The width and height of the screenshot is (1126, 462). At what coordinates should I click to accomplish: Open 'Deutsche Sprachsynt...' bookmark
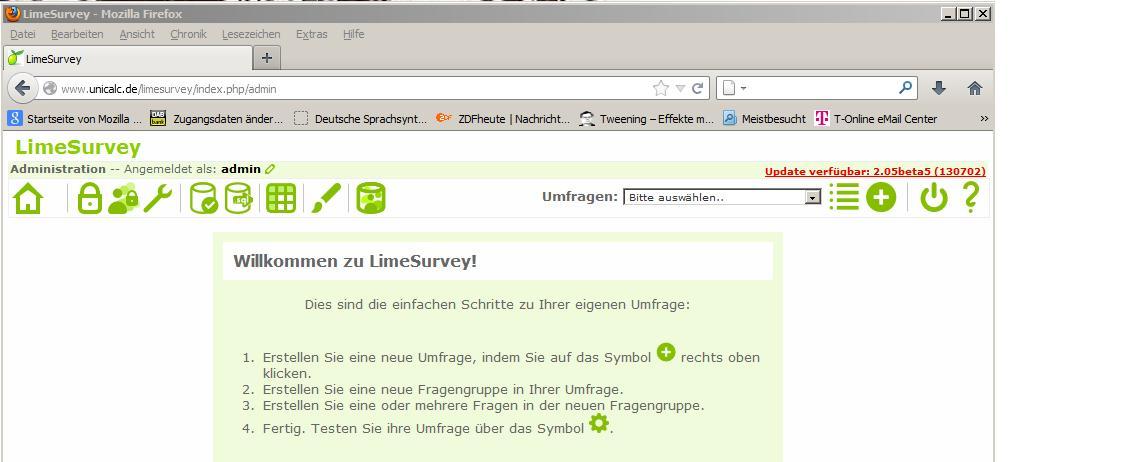pos(360,119)
